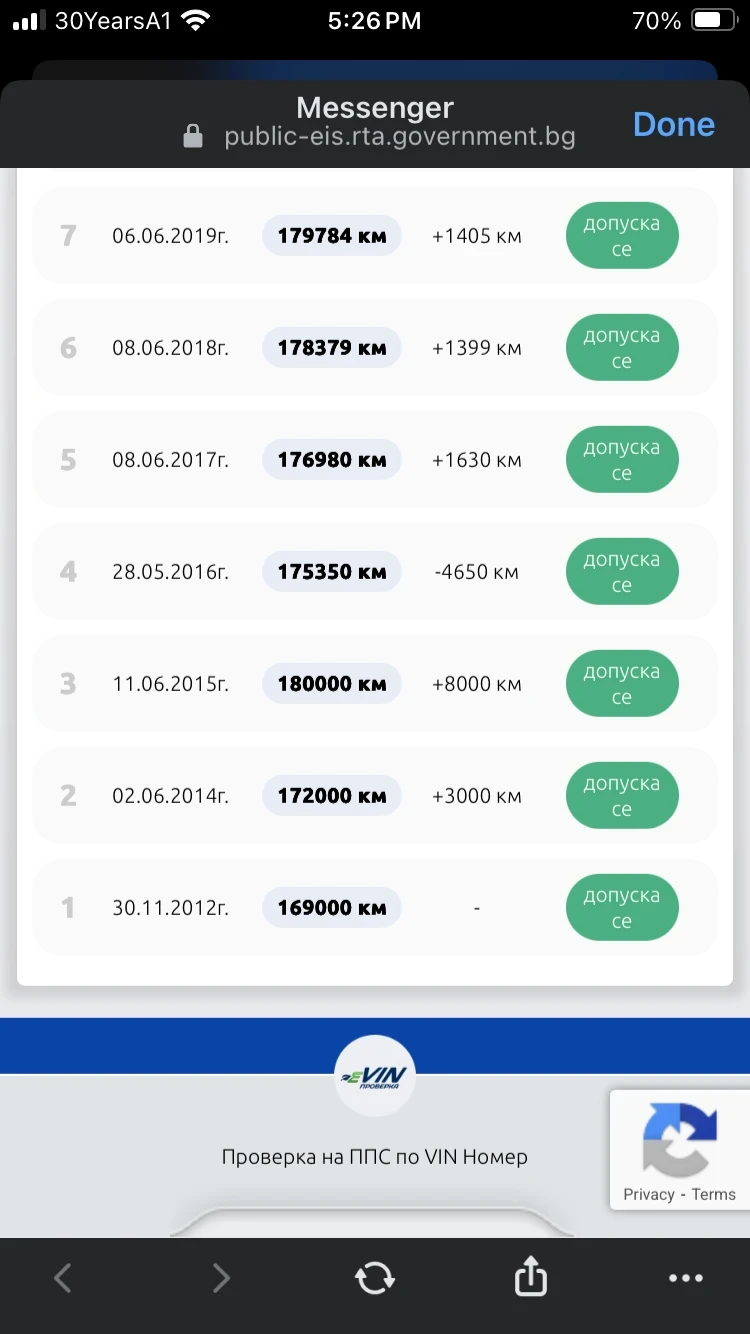This screenshot has height=1334, width=750.
Task: Open the share sheet icon
Action: [531, 1277]
